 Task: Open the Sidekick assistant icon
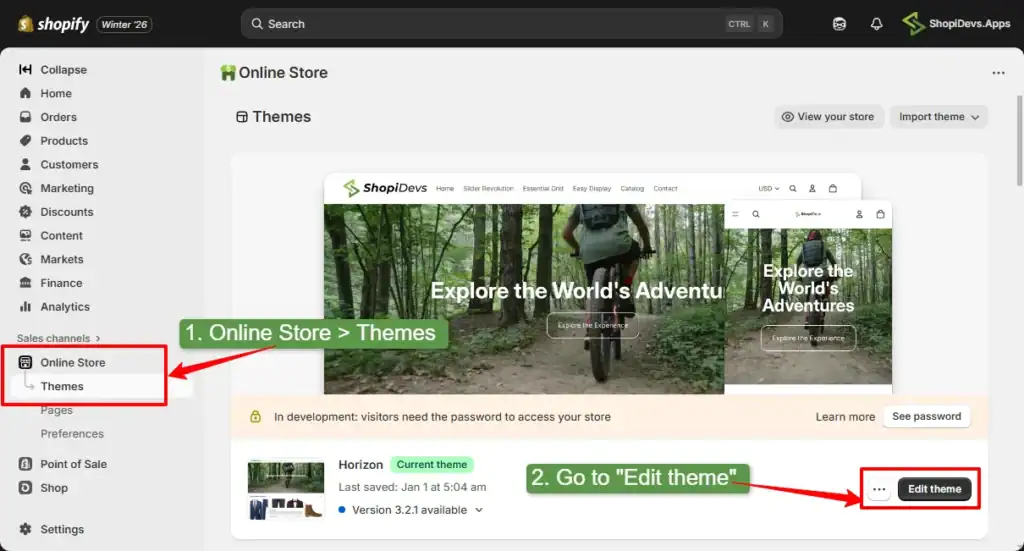point(839,24)
